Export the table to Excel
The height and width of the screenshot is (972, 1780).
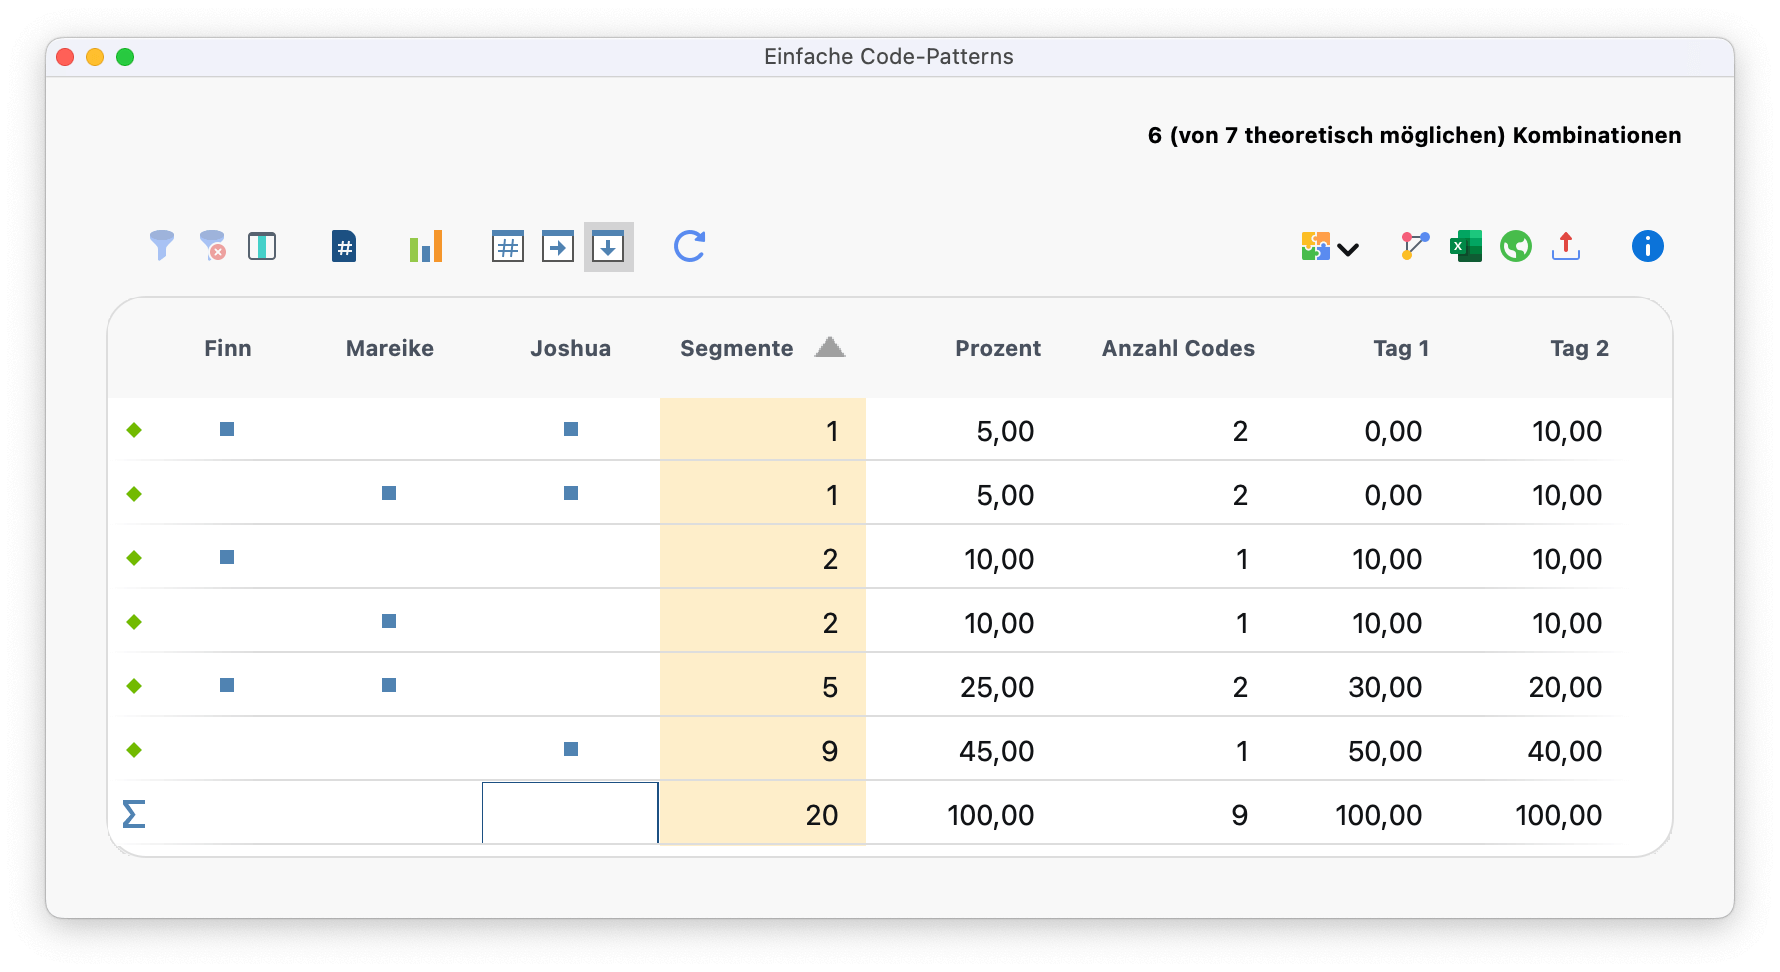point(1466,246)
